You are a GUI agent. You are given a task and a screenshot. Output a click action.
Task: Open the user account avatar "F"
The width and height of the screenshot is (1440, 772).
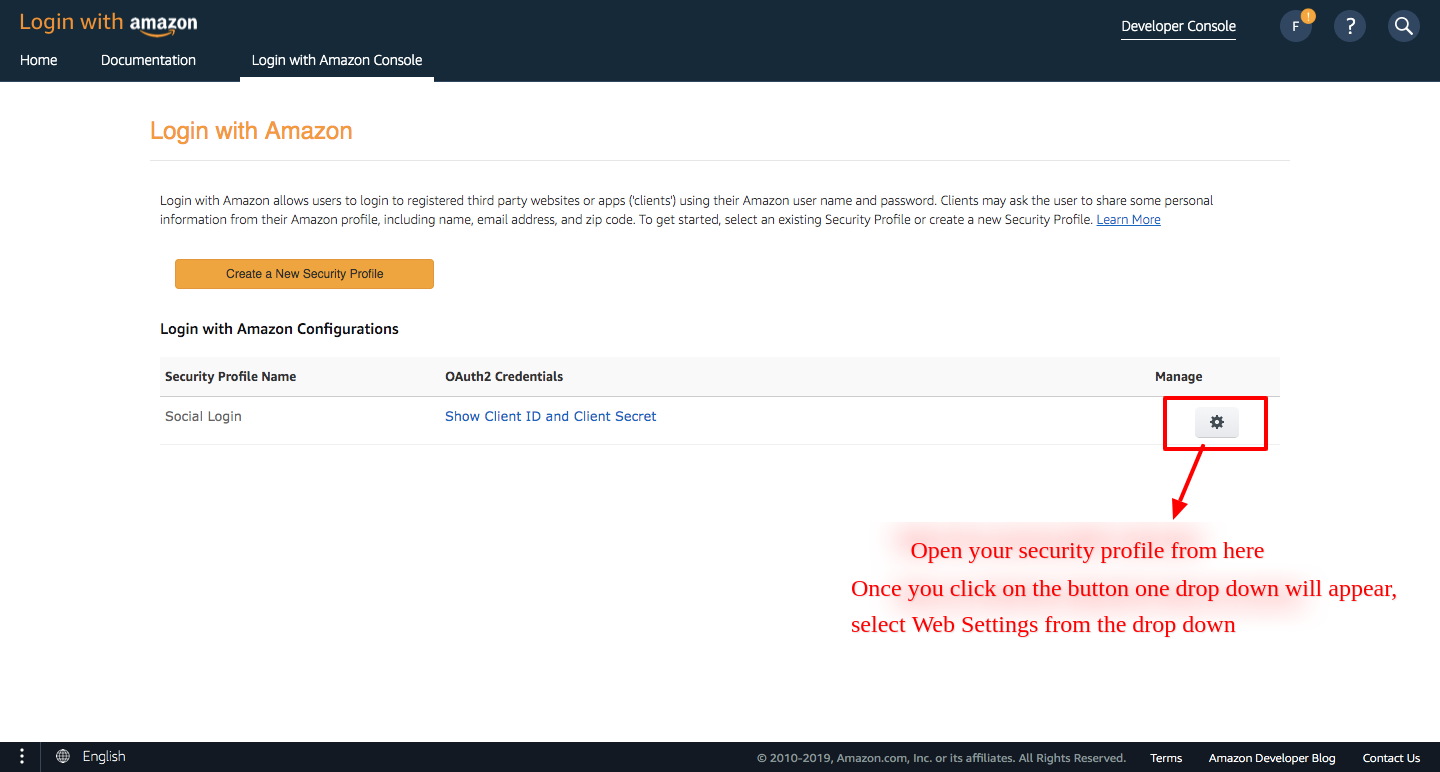pos(1296,26)
